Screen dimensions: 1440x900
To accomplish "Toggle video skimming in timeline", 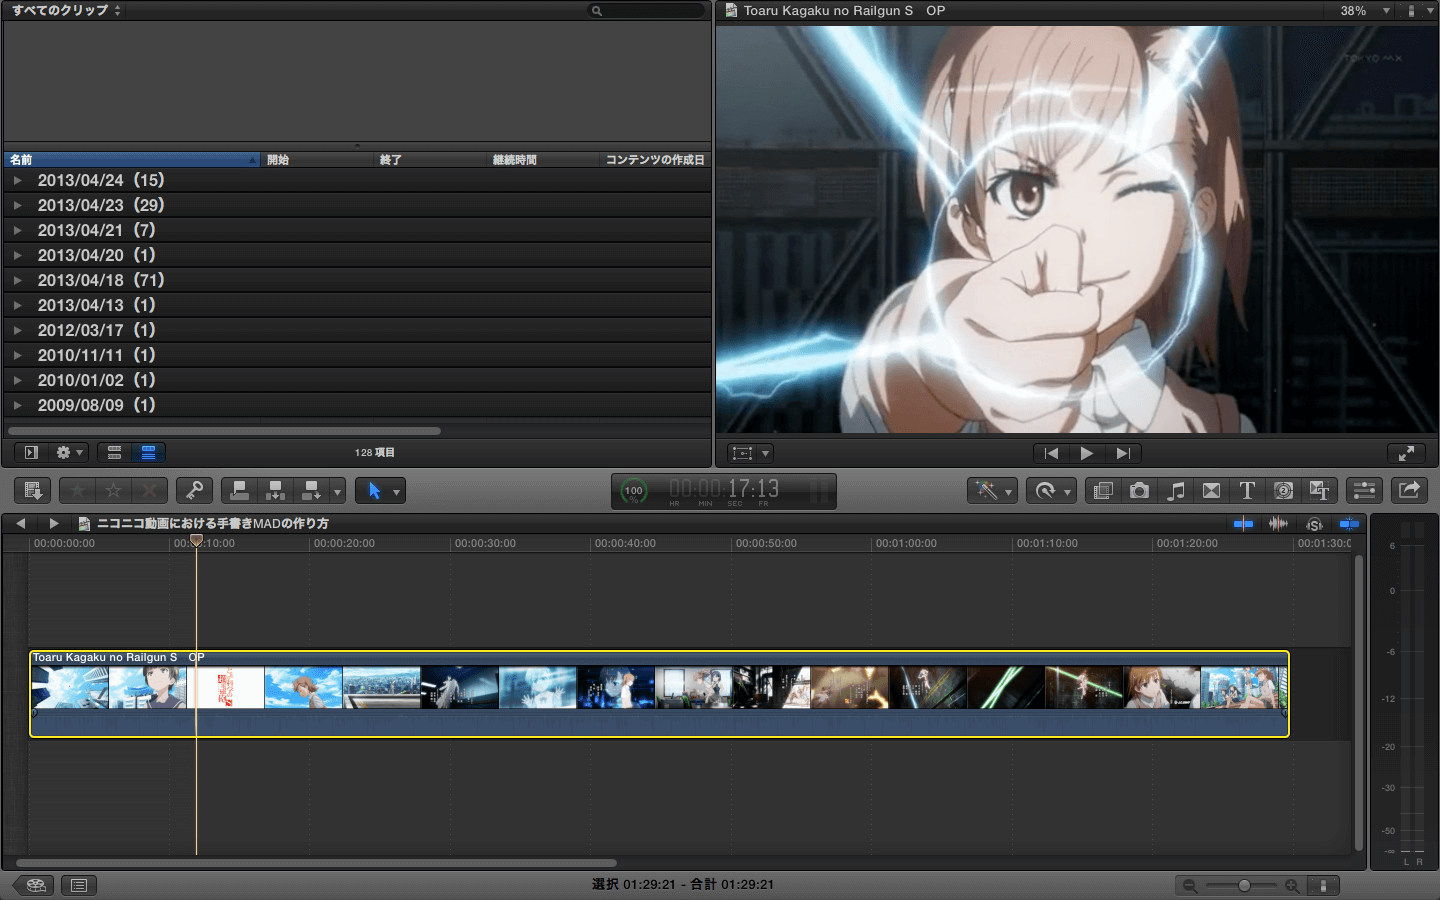I will (1243, 524).
